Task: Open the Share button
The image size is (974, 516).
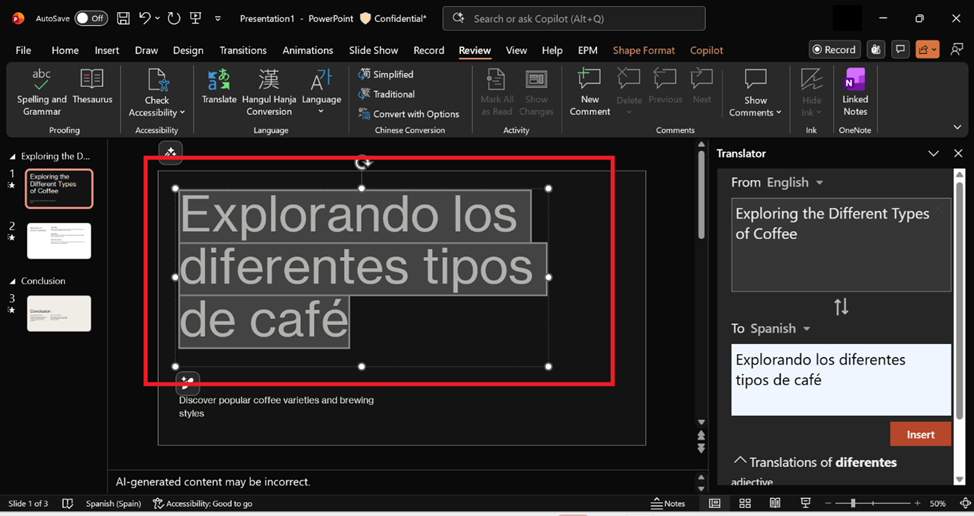Action: click(x=927, y=50)
